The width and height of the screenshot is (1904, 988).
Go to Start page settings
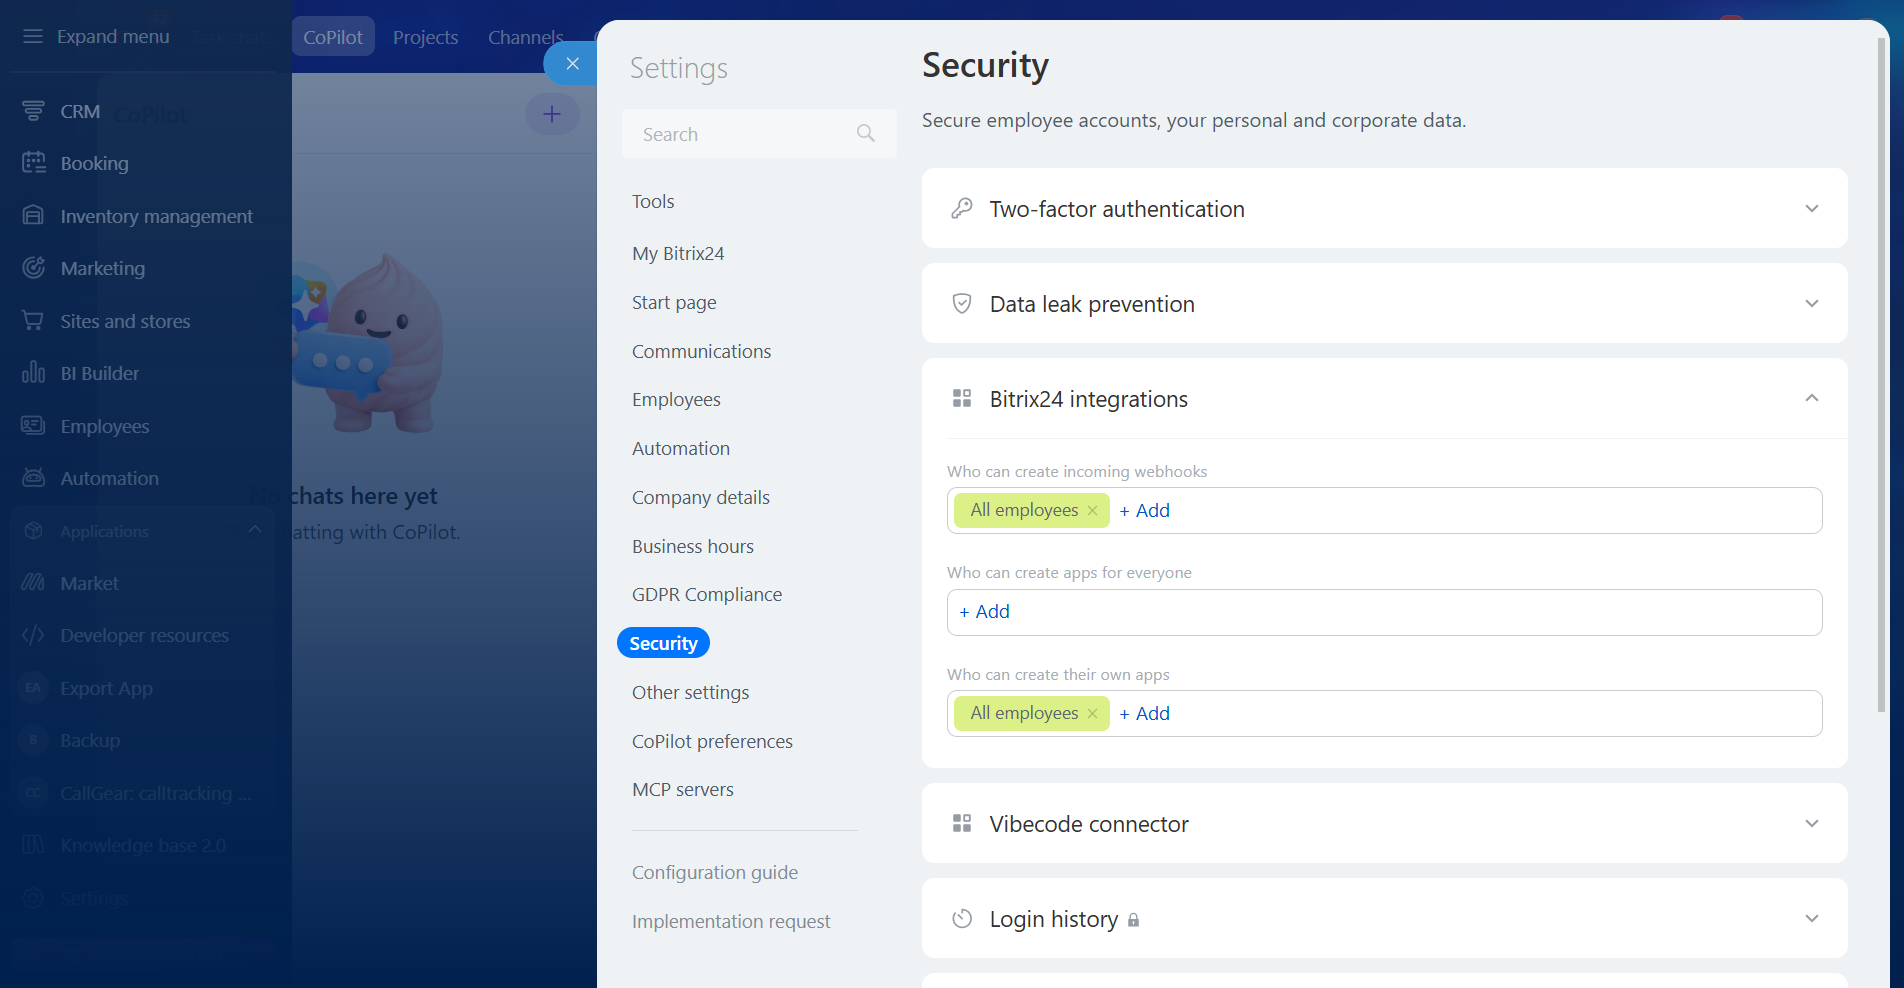pos(674,302)
